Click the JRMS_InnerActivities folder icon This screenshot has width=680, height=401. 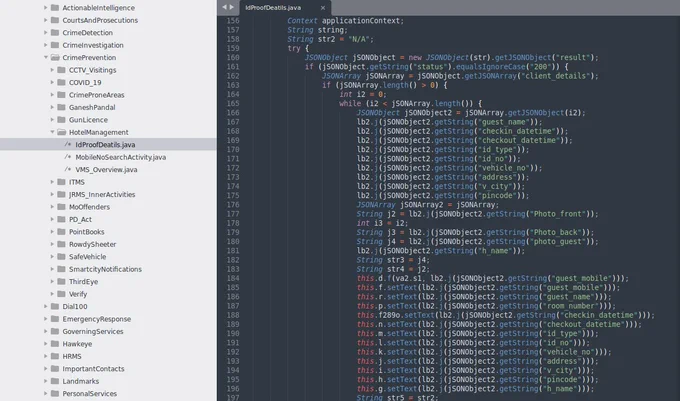[61, 194]
